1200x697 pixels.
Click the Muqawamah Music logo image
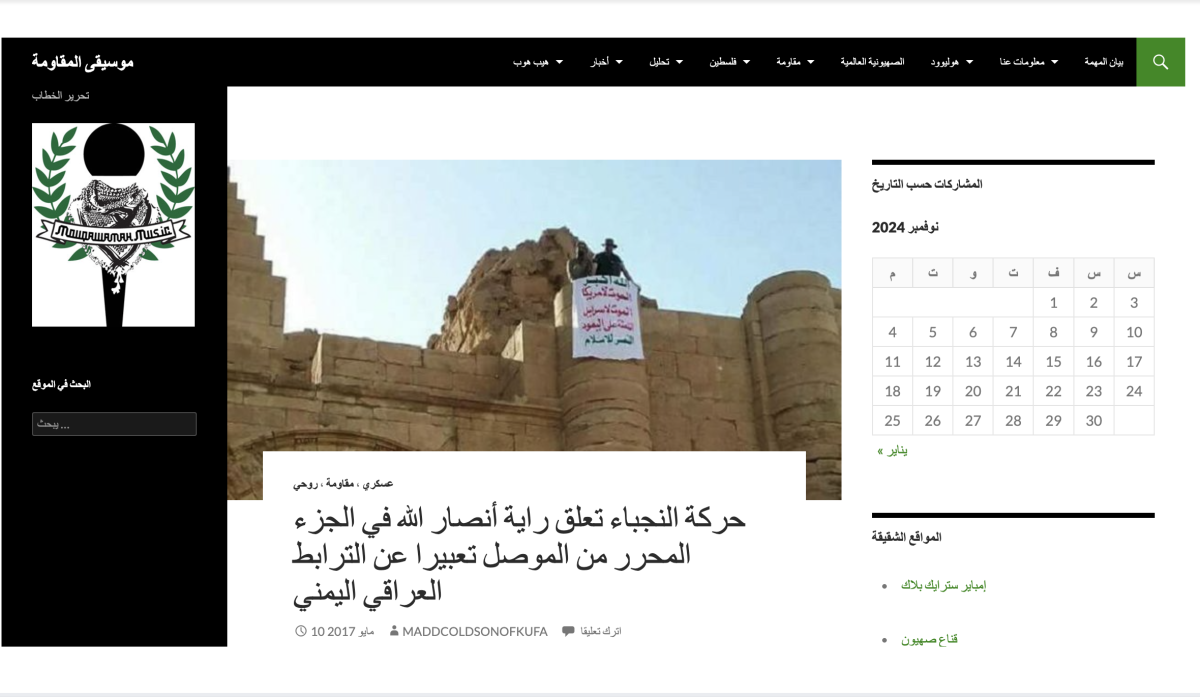pos(113,224)
